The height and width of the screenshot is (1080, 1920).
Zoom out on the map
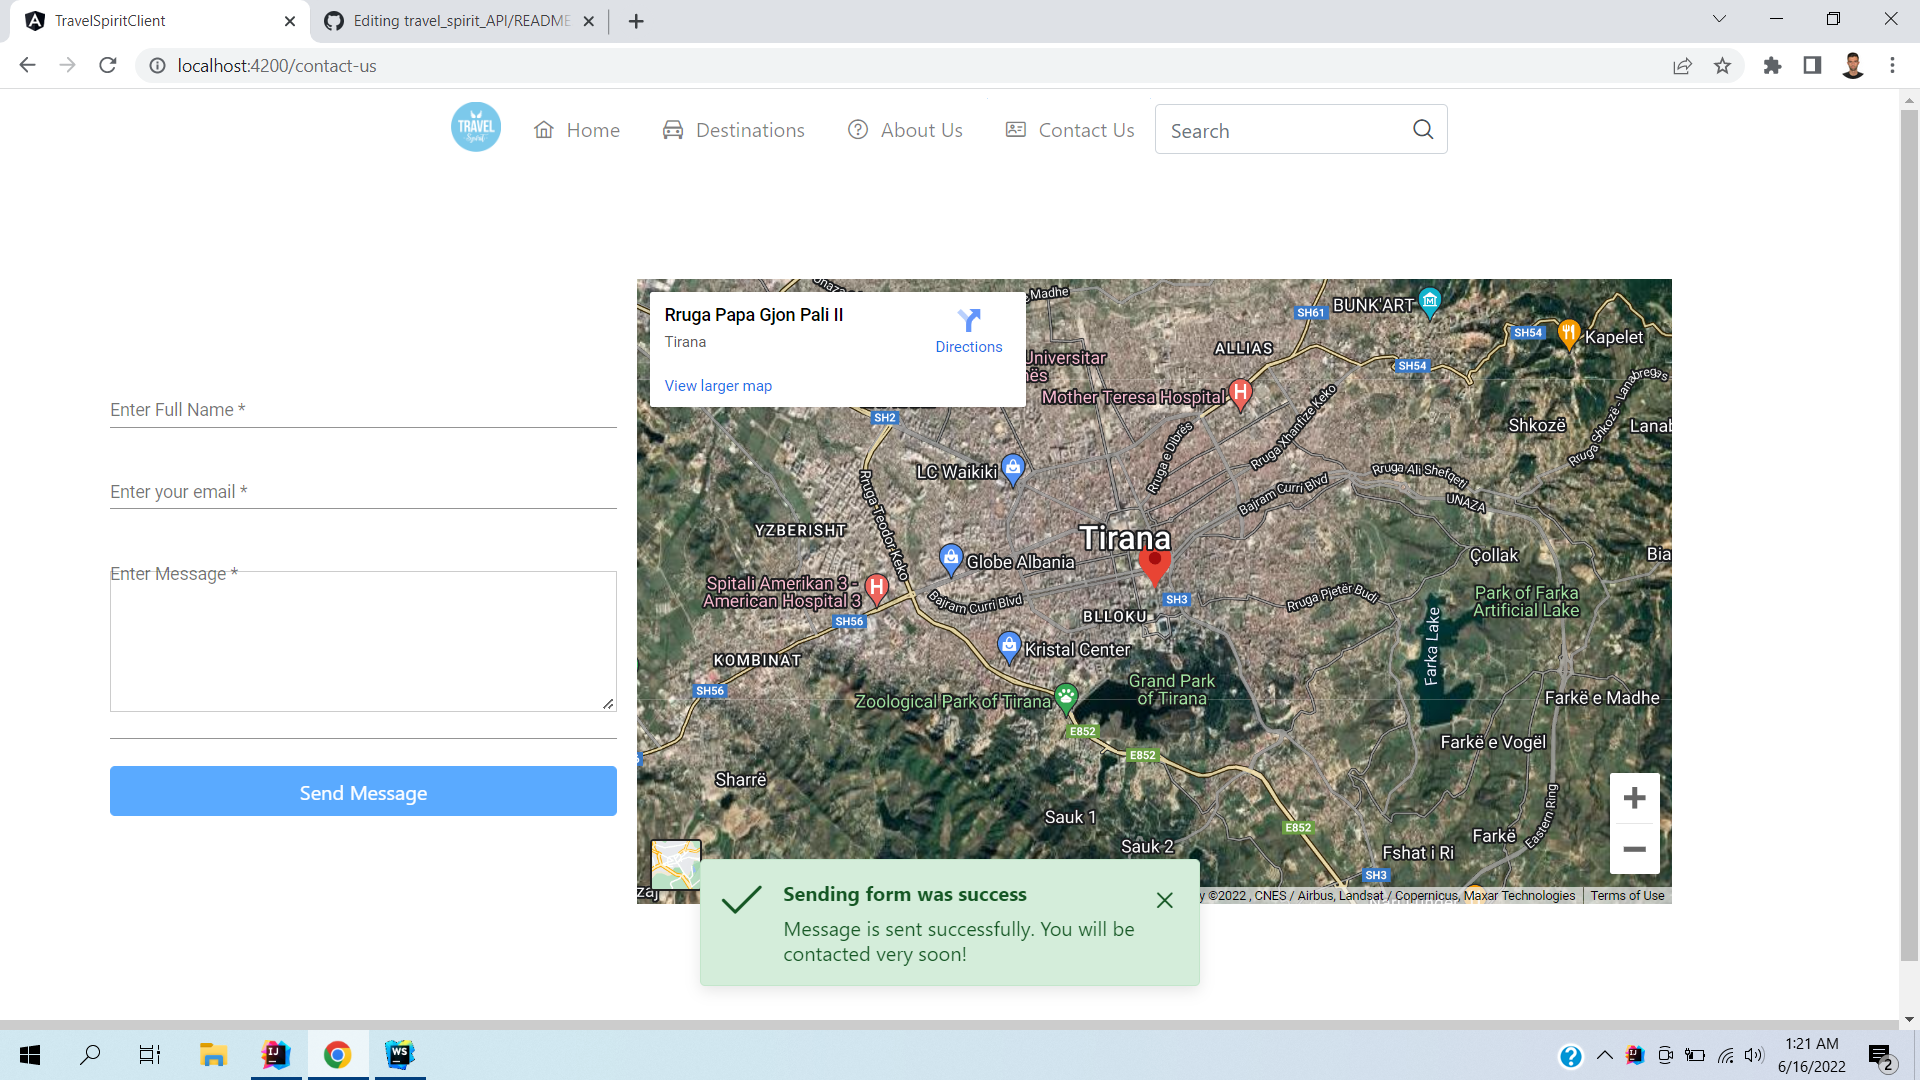coord(1635,849)
